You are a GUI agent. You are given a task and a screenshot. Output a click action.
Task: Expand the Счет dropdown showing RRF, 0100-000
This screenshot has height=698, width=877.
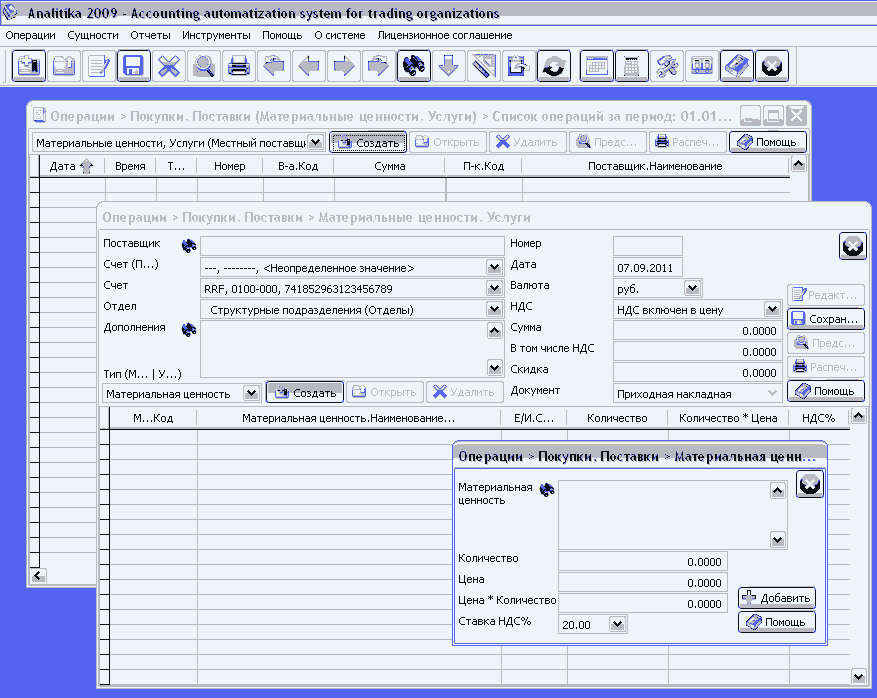[x=494, y=289]
